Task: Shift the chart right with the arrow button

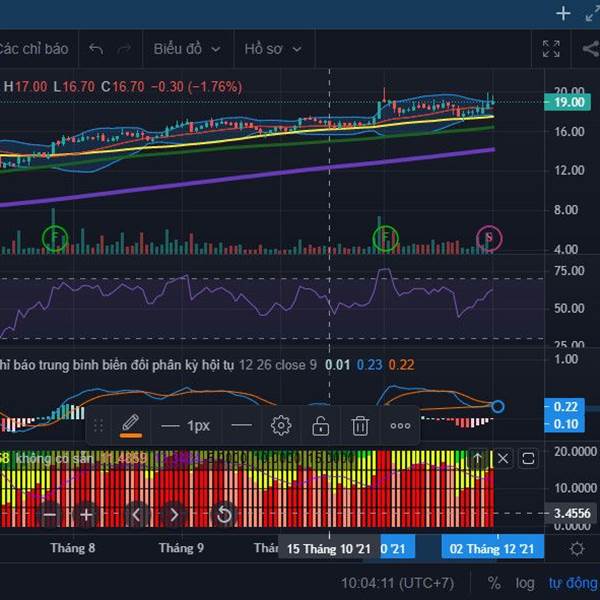Action: coord(174,515)
